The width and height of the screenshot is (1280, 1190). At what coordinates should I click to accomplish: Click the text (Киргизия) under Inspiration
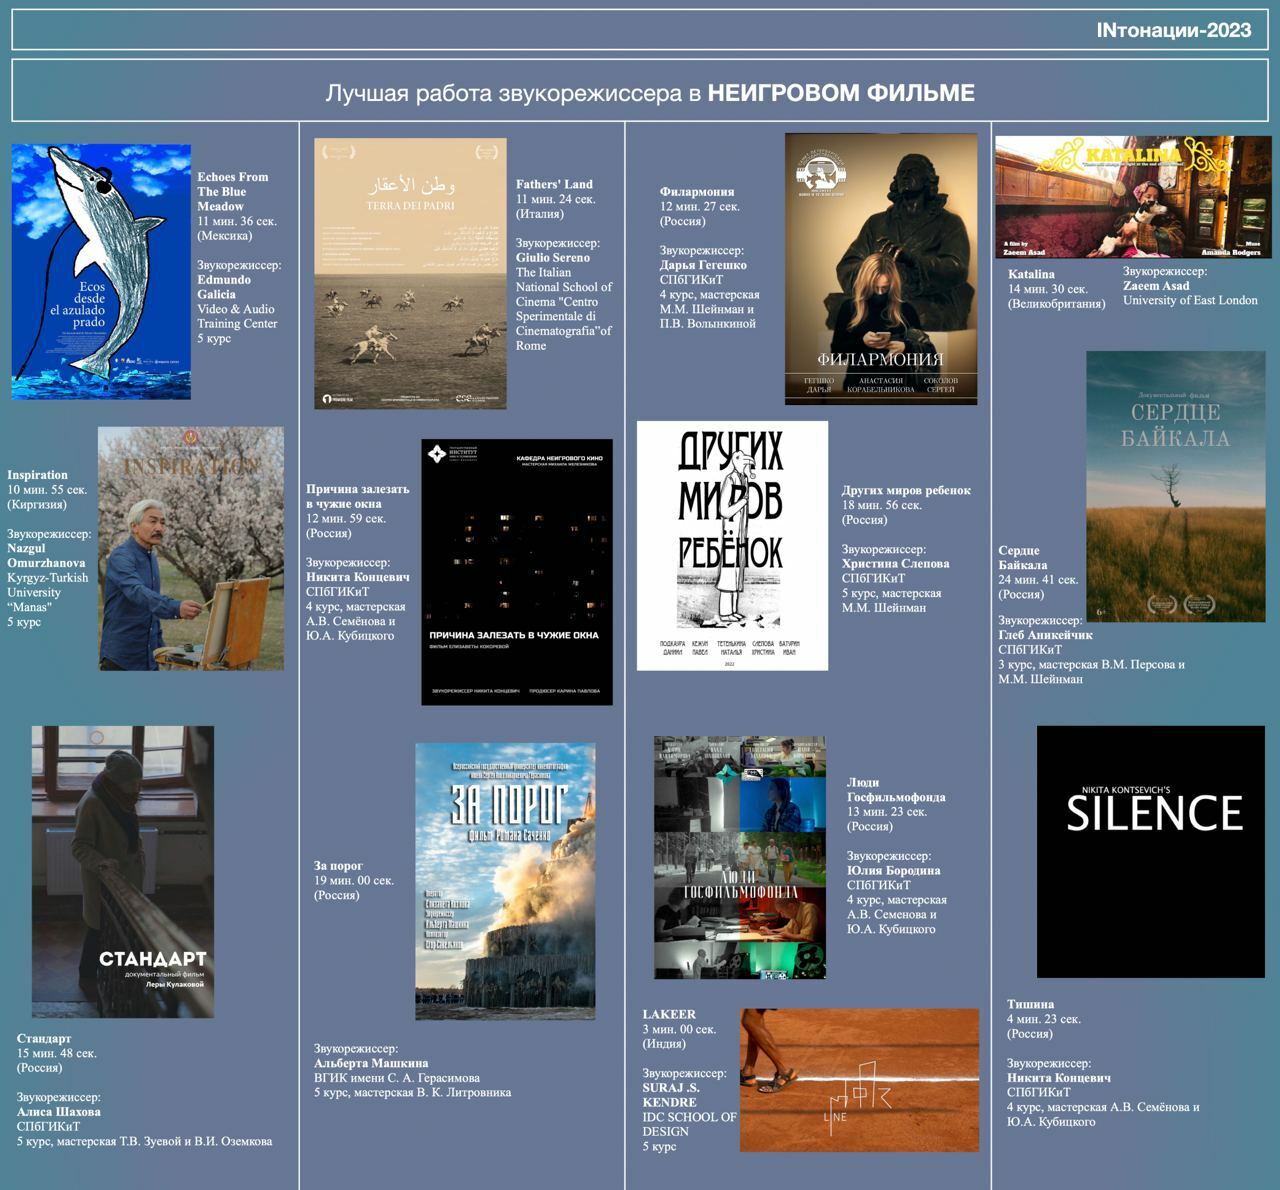[x=38, y=505]
